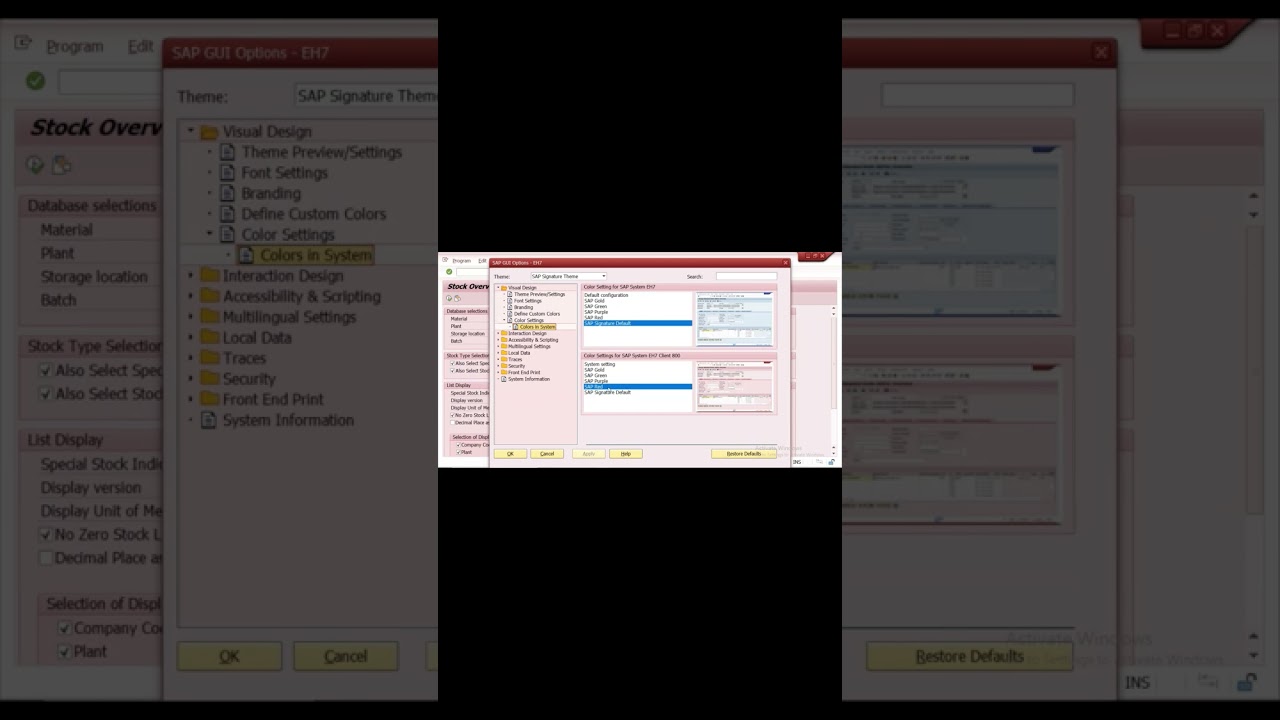
Task: Click the Execute clock icon under sharp Stock Overview title
Action: (x=449, y=298)
